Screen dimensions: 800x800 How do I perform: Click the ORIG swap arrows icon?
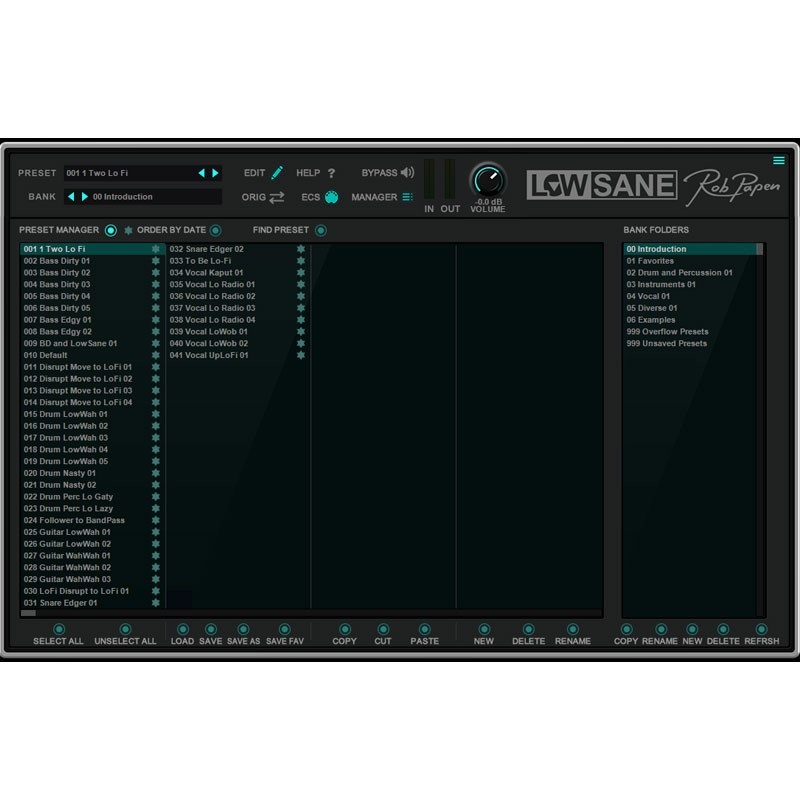[277, 197]
